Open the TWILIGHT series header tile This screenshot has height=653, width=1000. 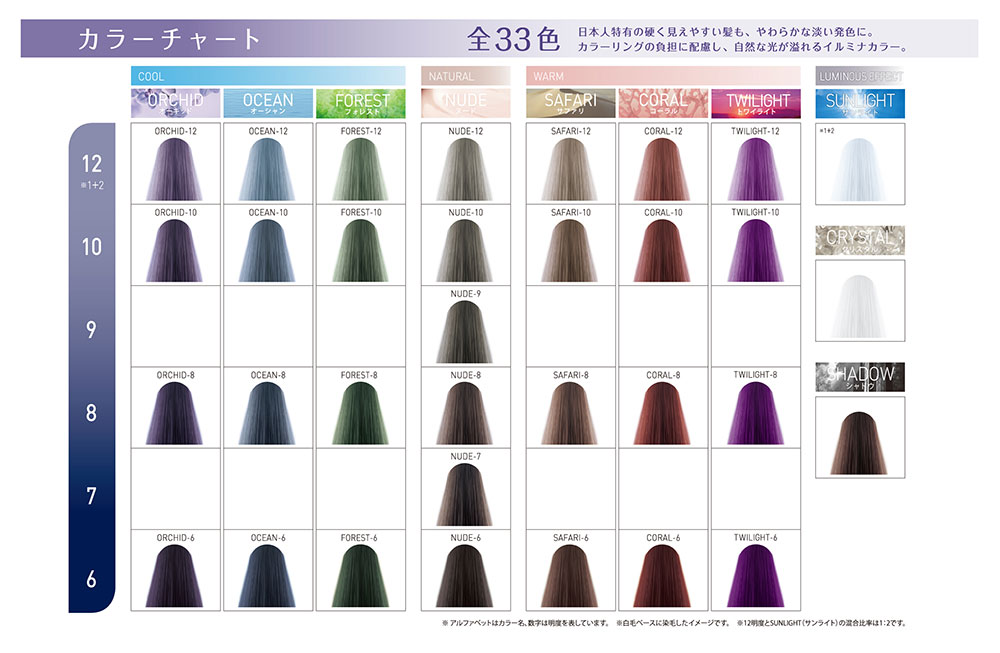[x=756, y=103]
